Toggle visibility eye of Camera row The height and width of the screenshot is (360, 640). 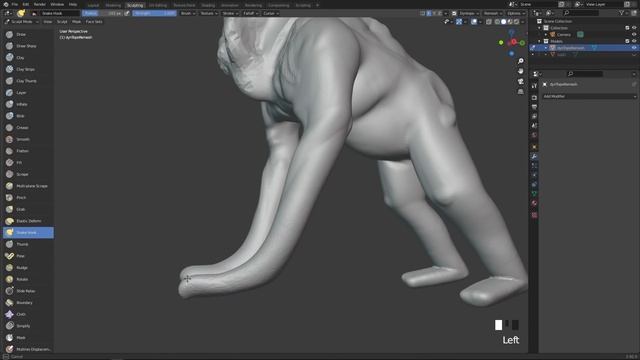click(634, 35)
